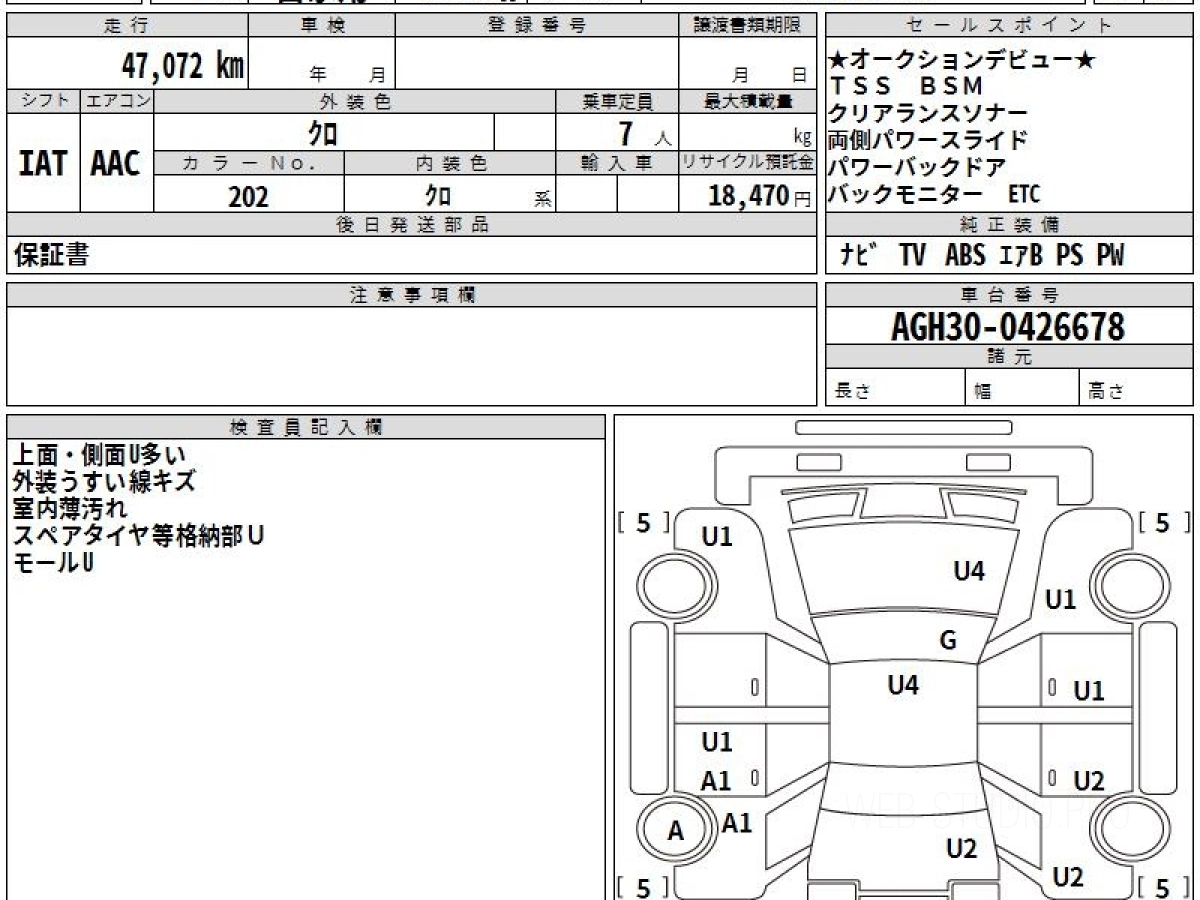
Task: Select the 18,470円 recycle deposit amount
Action: click(759, 196)
